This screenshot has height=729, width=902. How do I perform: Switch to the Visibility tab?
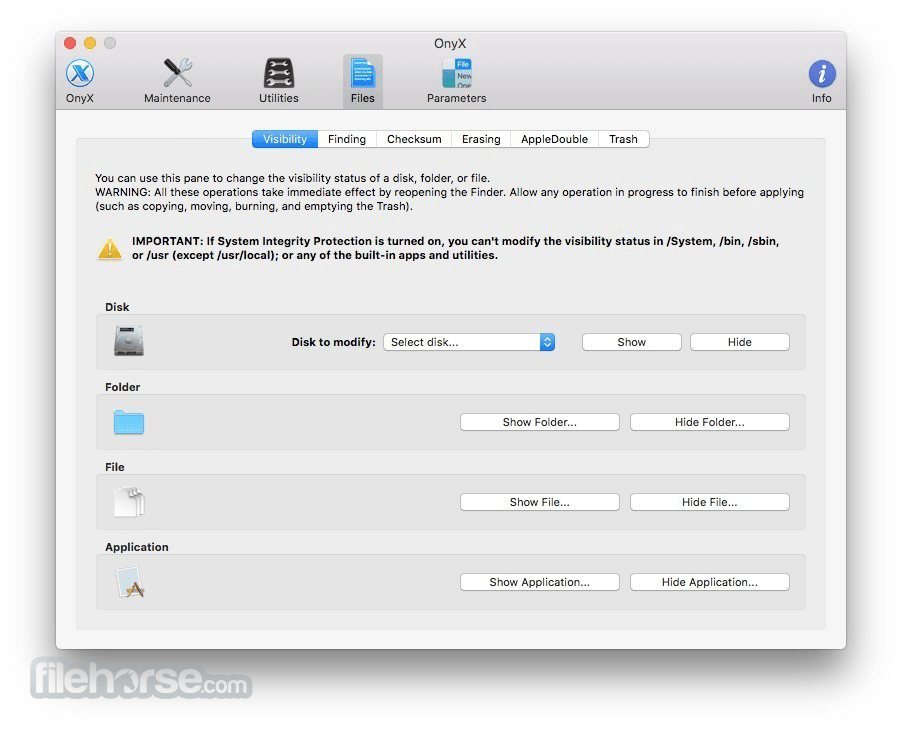(x=285, y=139)
